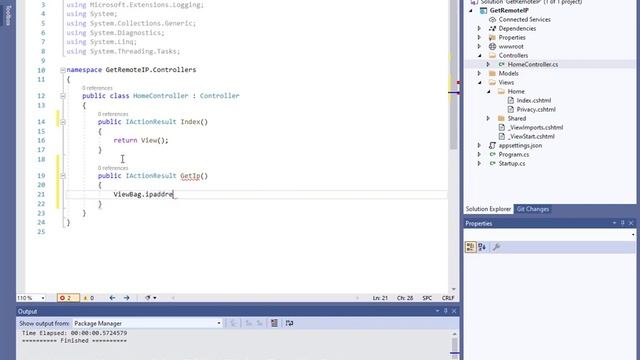640x360 pixels.
Task: Click the editor vertical scrollbar thumb
Action: coord(453,74)
